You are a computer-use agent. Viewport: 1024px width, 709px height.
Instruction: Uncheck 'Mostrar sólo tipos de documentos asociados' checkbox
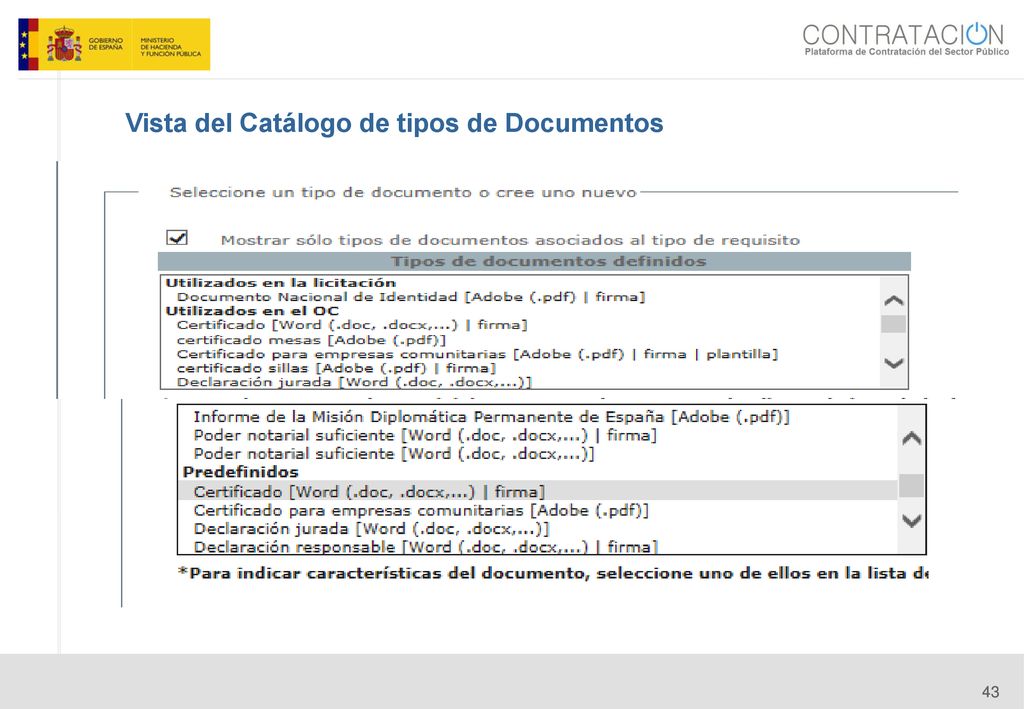point(177,238)
